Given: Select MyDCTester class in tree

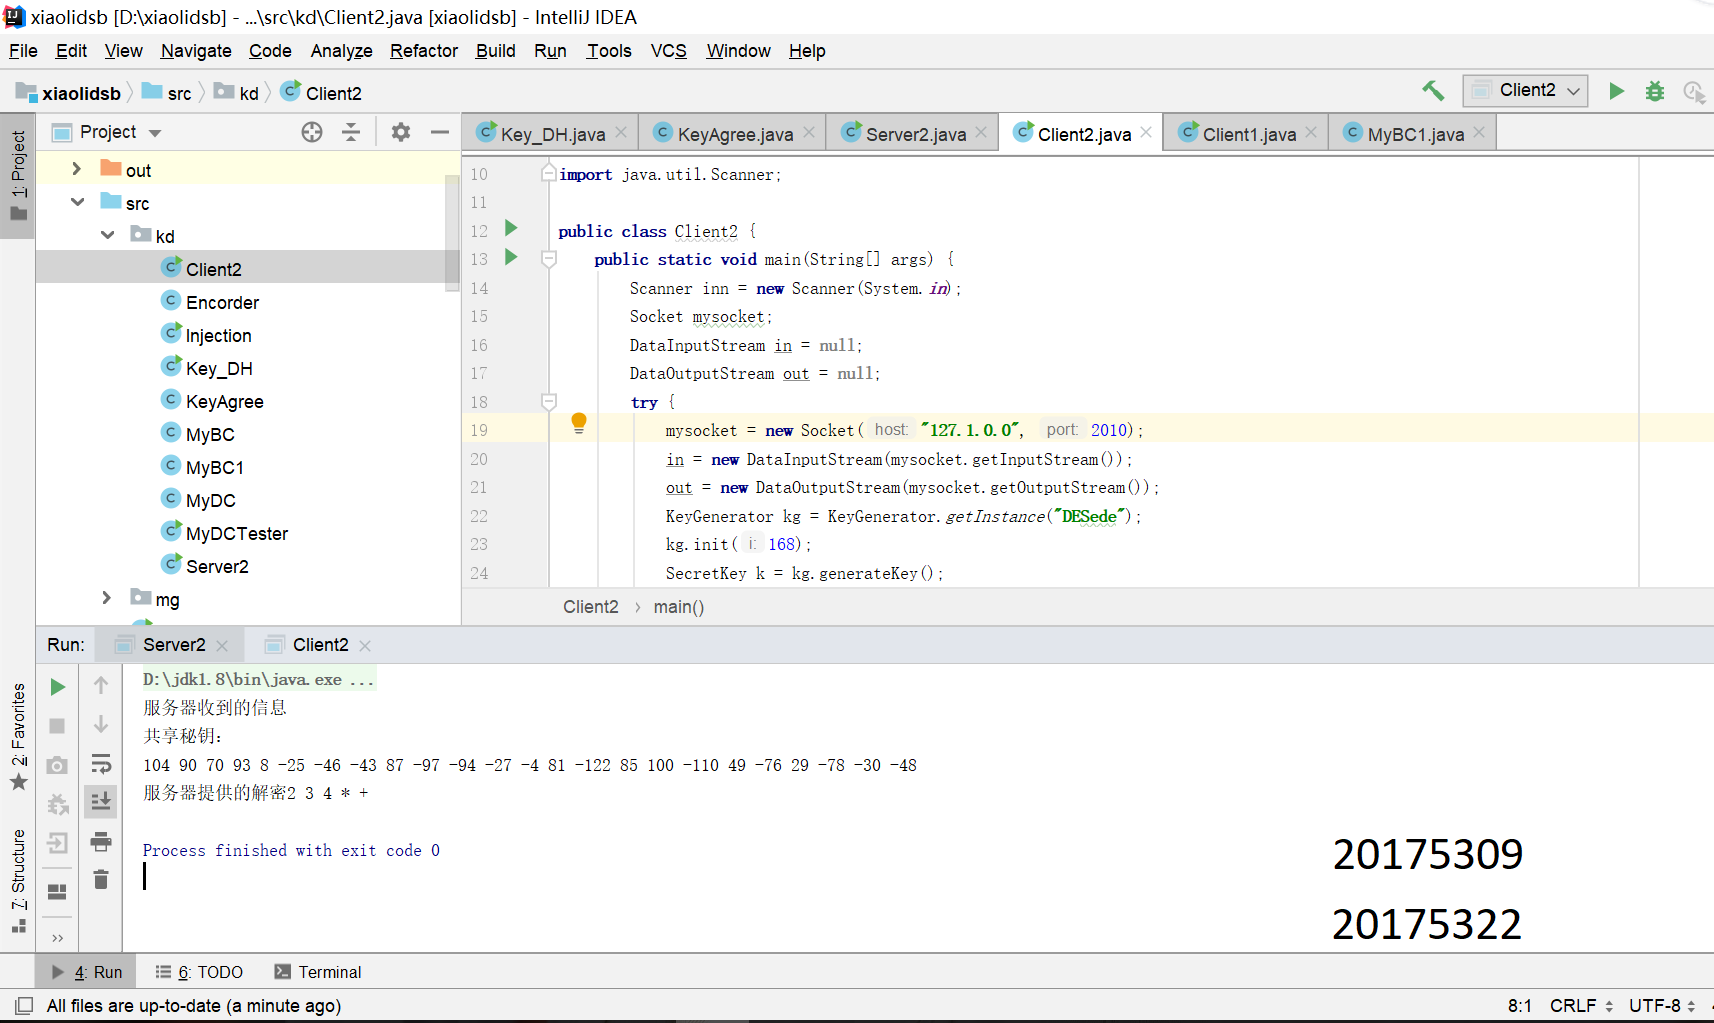Looking at the screenshot, I should pos(236,533).
